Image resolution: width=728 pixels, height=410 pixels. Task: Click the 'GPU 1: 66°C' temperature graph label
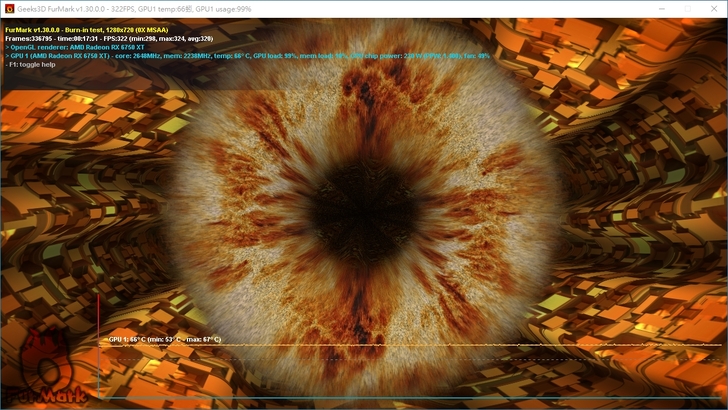coord(165,339)
